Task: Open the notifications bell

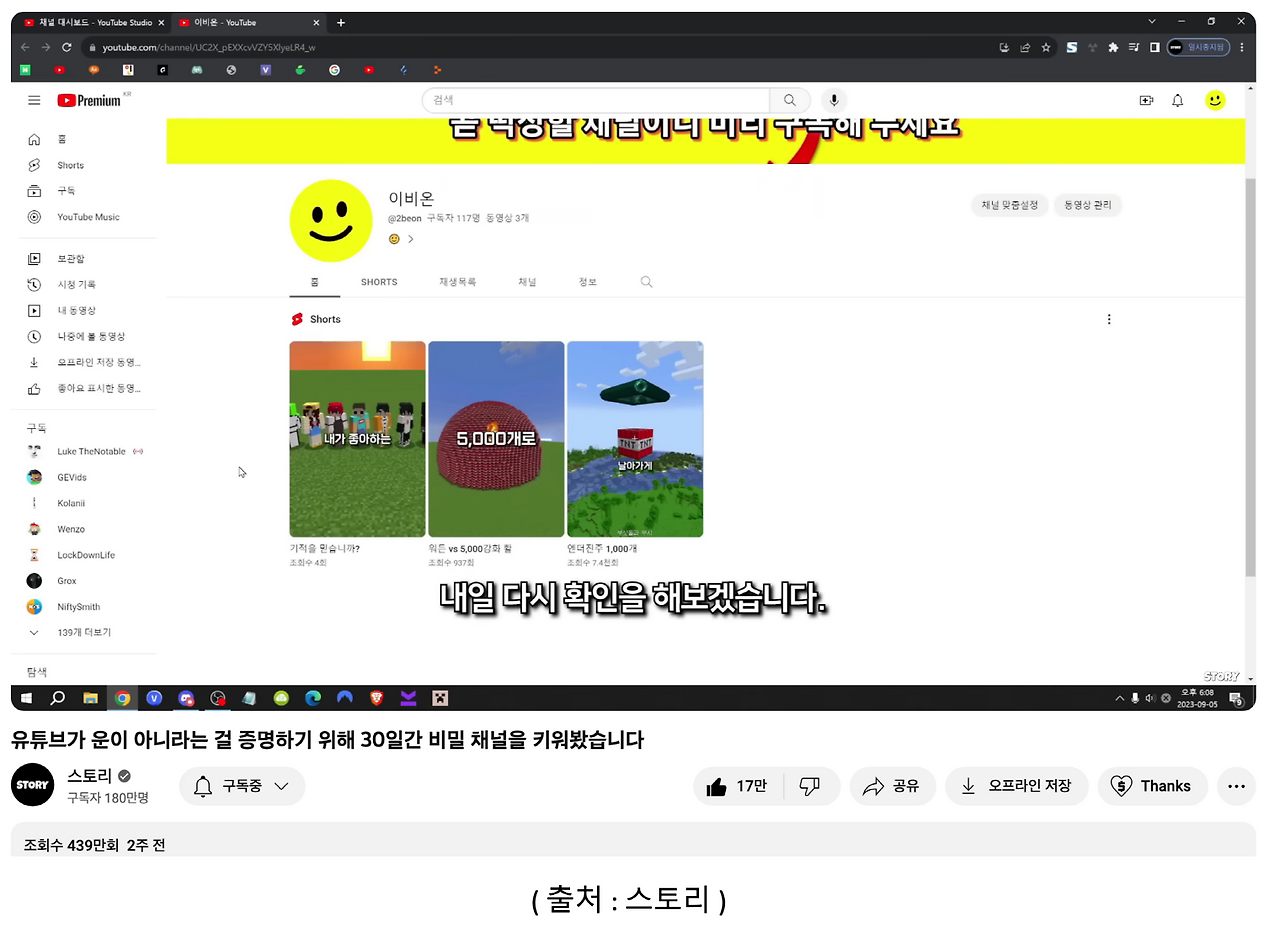Action: [x=1178, y=100]
